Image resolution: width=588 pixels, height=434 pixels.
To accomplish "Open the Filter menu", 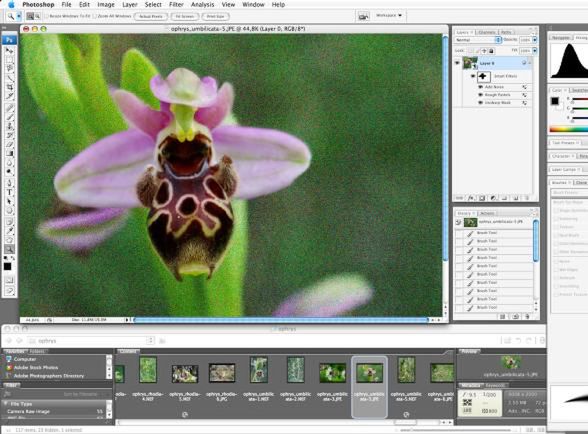I will coord(176,5).
